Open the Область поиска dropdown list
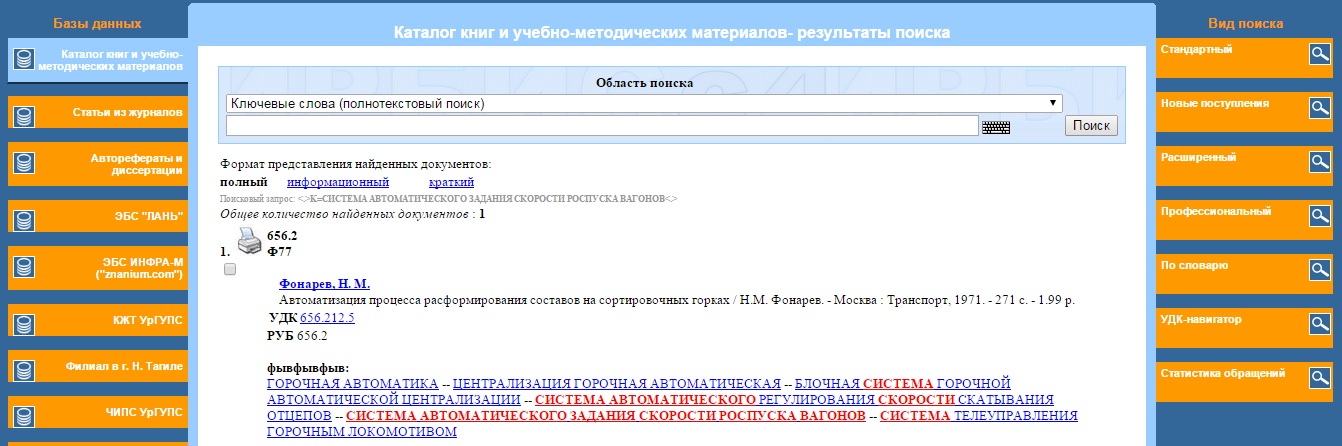 pos(643,103)
